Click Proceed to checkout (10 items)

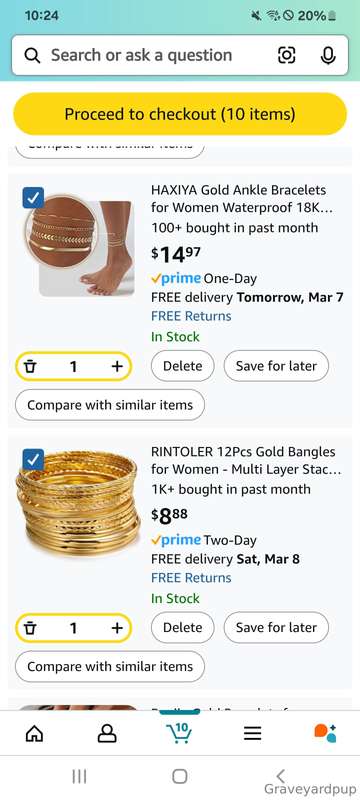(180, 114)
